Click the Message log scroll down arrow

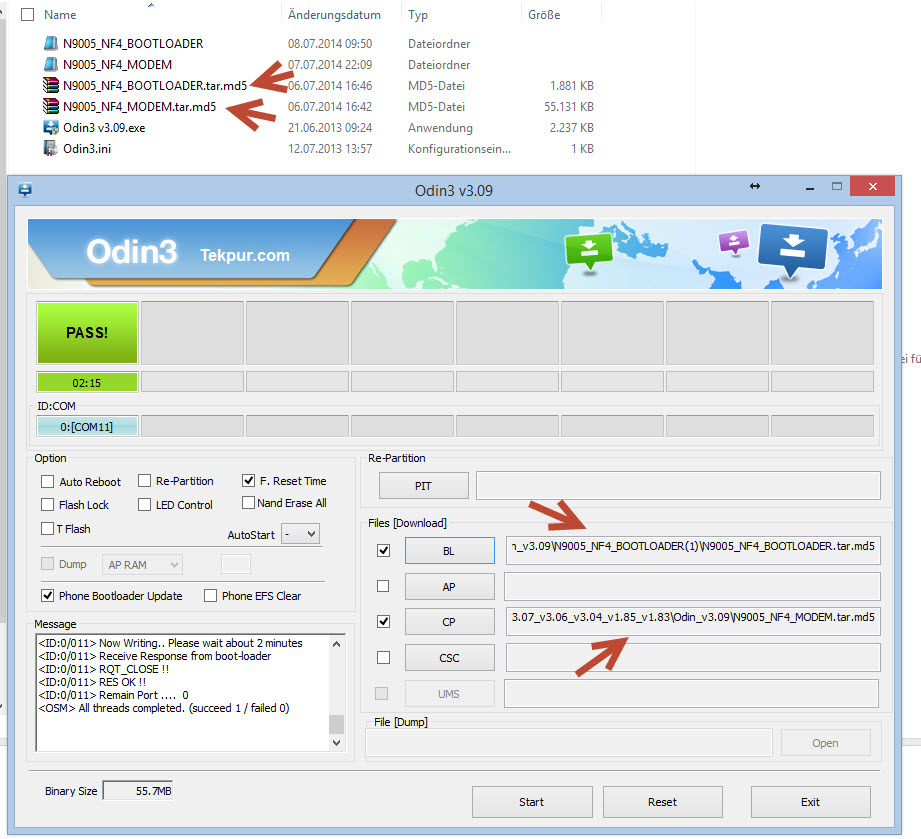pyautogui.click(x=337, y=743)
